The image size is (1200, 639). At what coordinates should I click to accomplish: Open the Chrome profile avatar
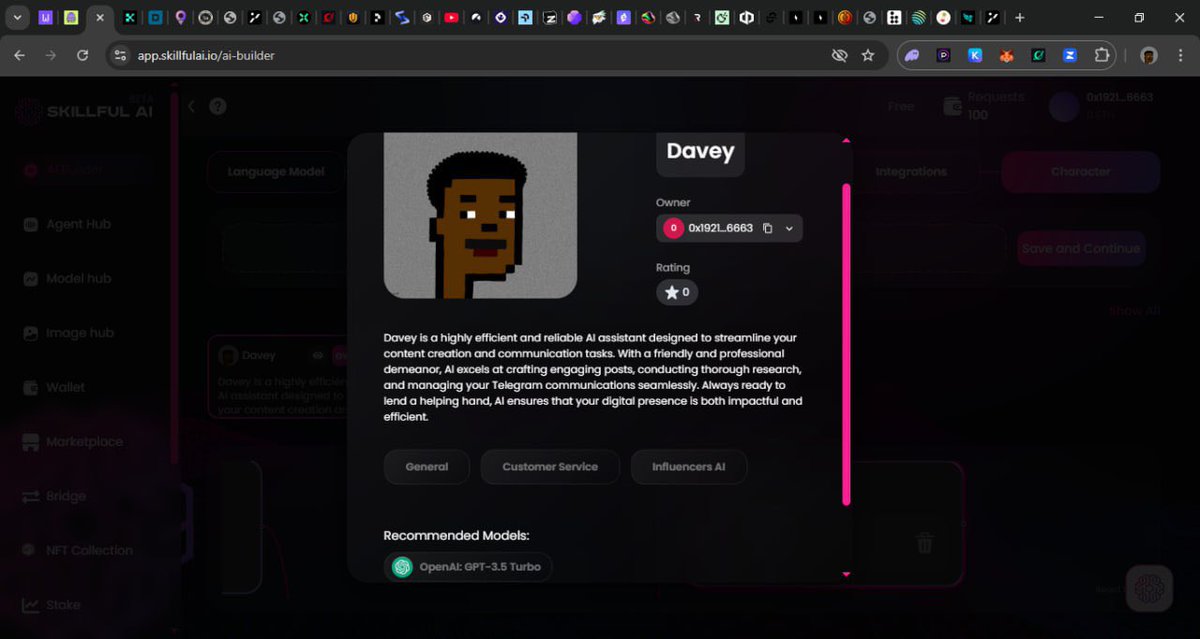(1149, 56)
